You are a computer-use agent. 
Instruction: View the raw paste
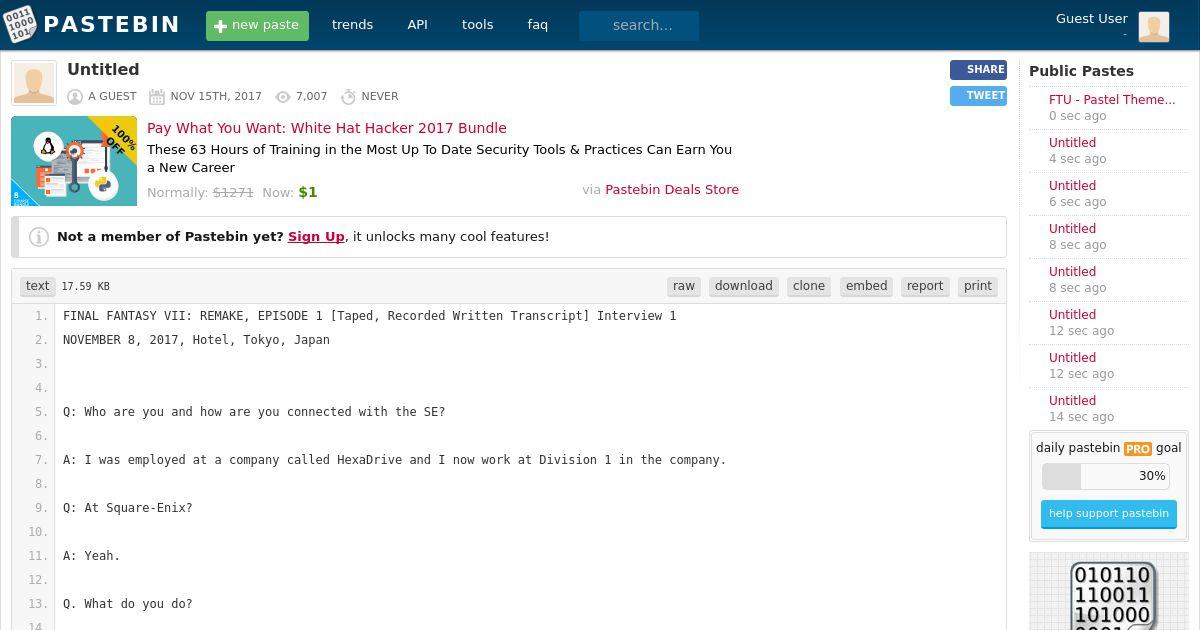(684, 286)
